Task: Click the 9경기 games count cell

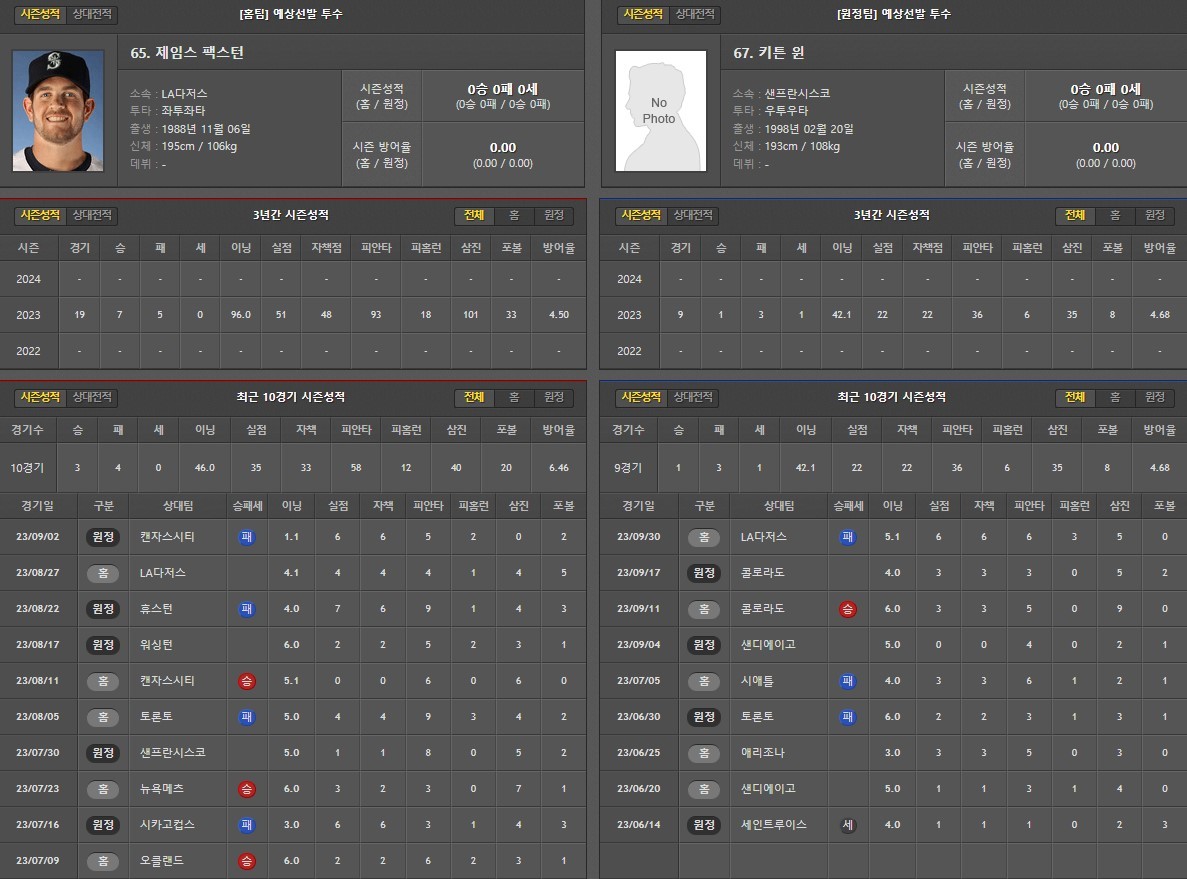Action: (628, 468)
